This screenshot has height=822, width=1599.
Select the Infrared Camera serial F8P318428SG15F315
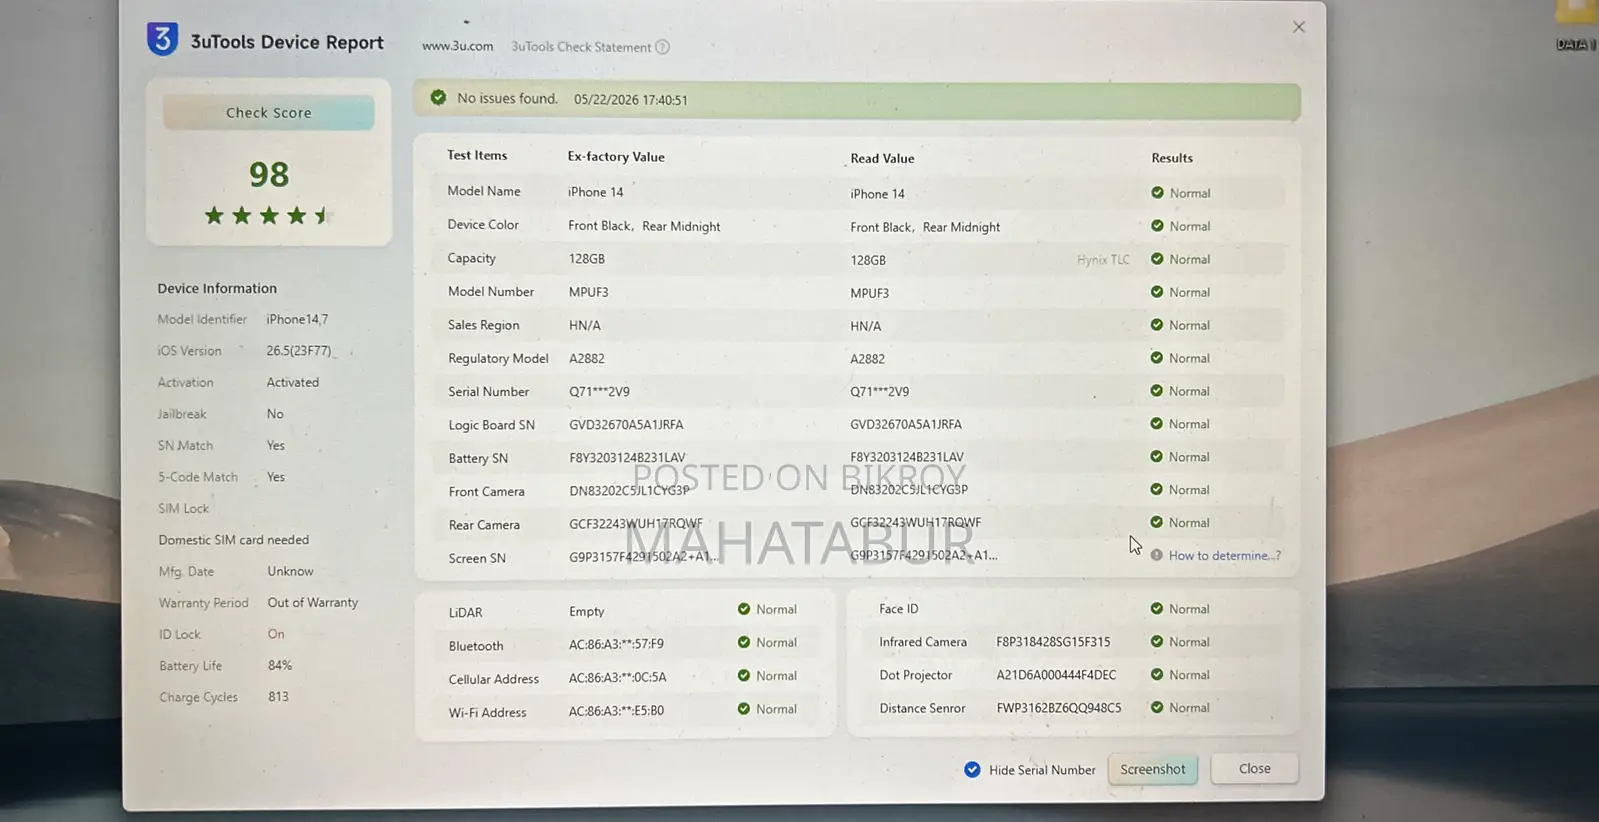pos(1053,642)
